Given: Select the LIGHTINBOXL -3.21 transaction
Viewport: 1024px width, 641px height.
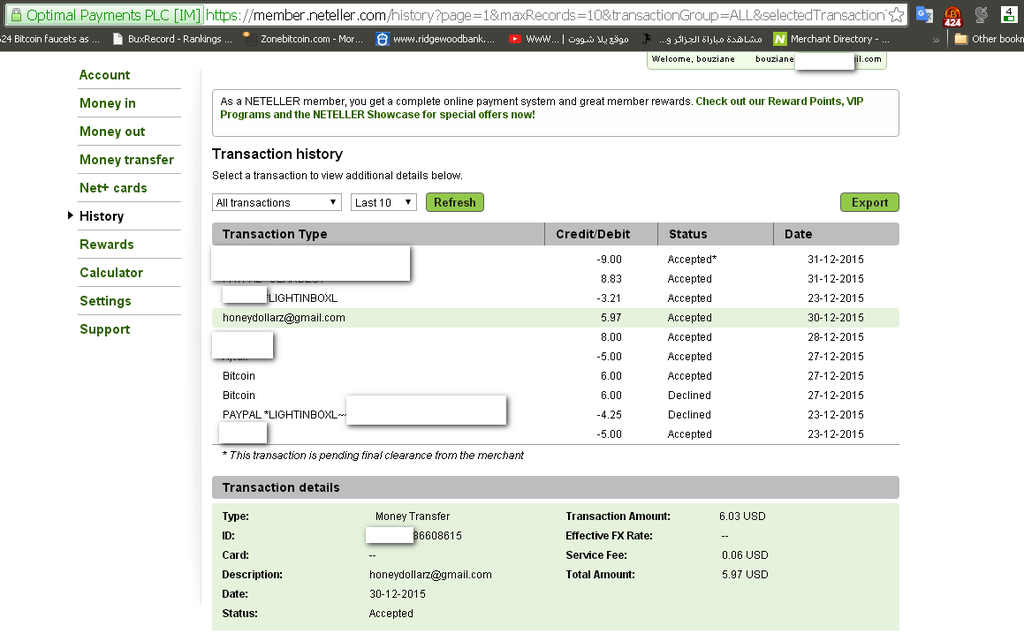Looking at the screenshot, I should (x=555, y=298).
